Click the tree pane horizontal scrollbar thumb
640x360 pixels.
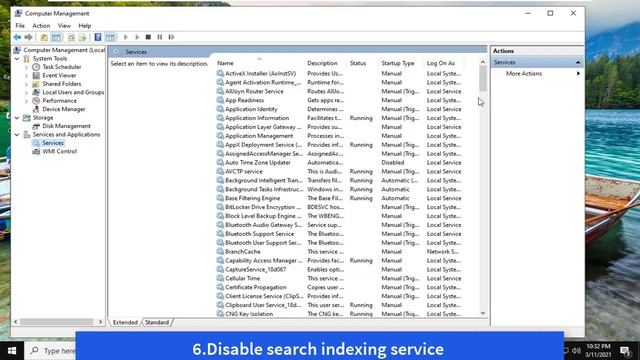pos(57,322)
